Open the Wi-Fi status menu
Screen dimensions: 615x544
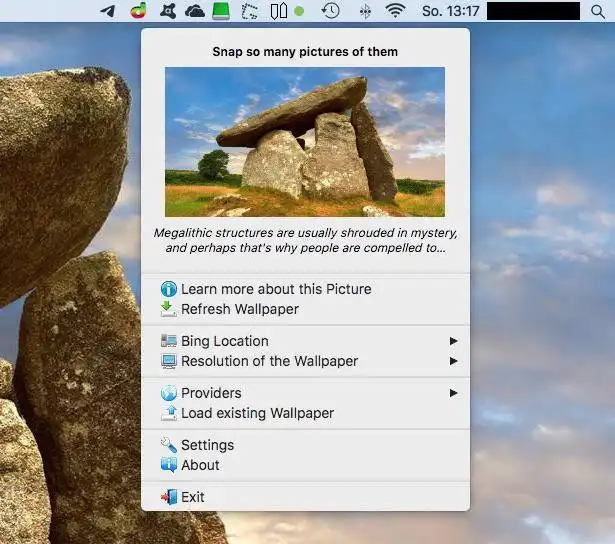396,11
